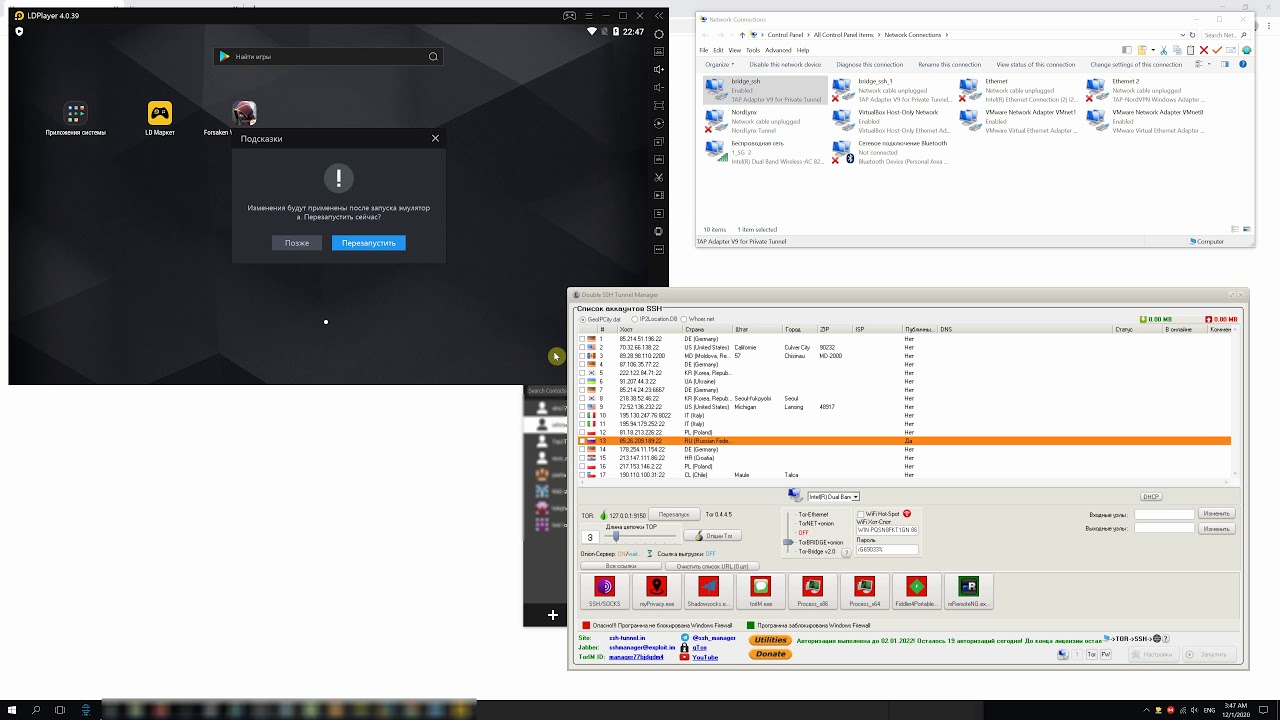
Task: Open the mRemoteNG tile
Action: (968, 591)
